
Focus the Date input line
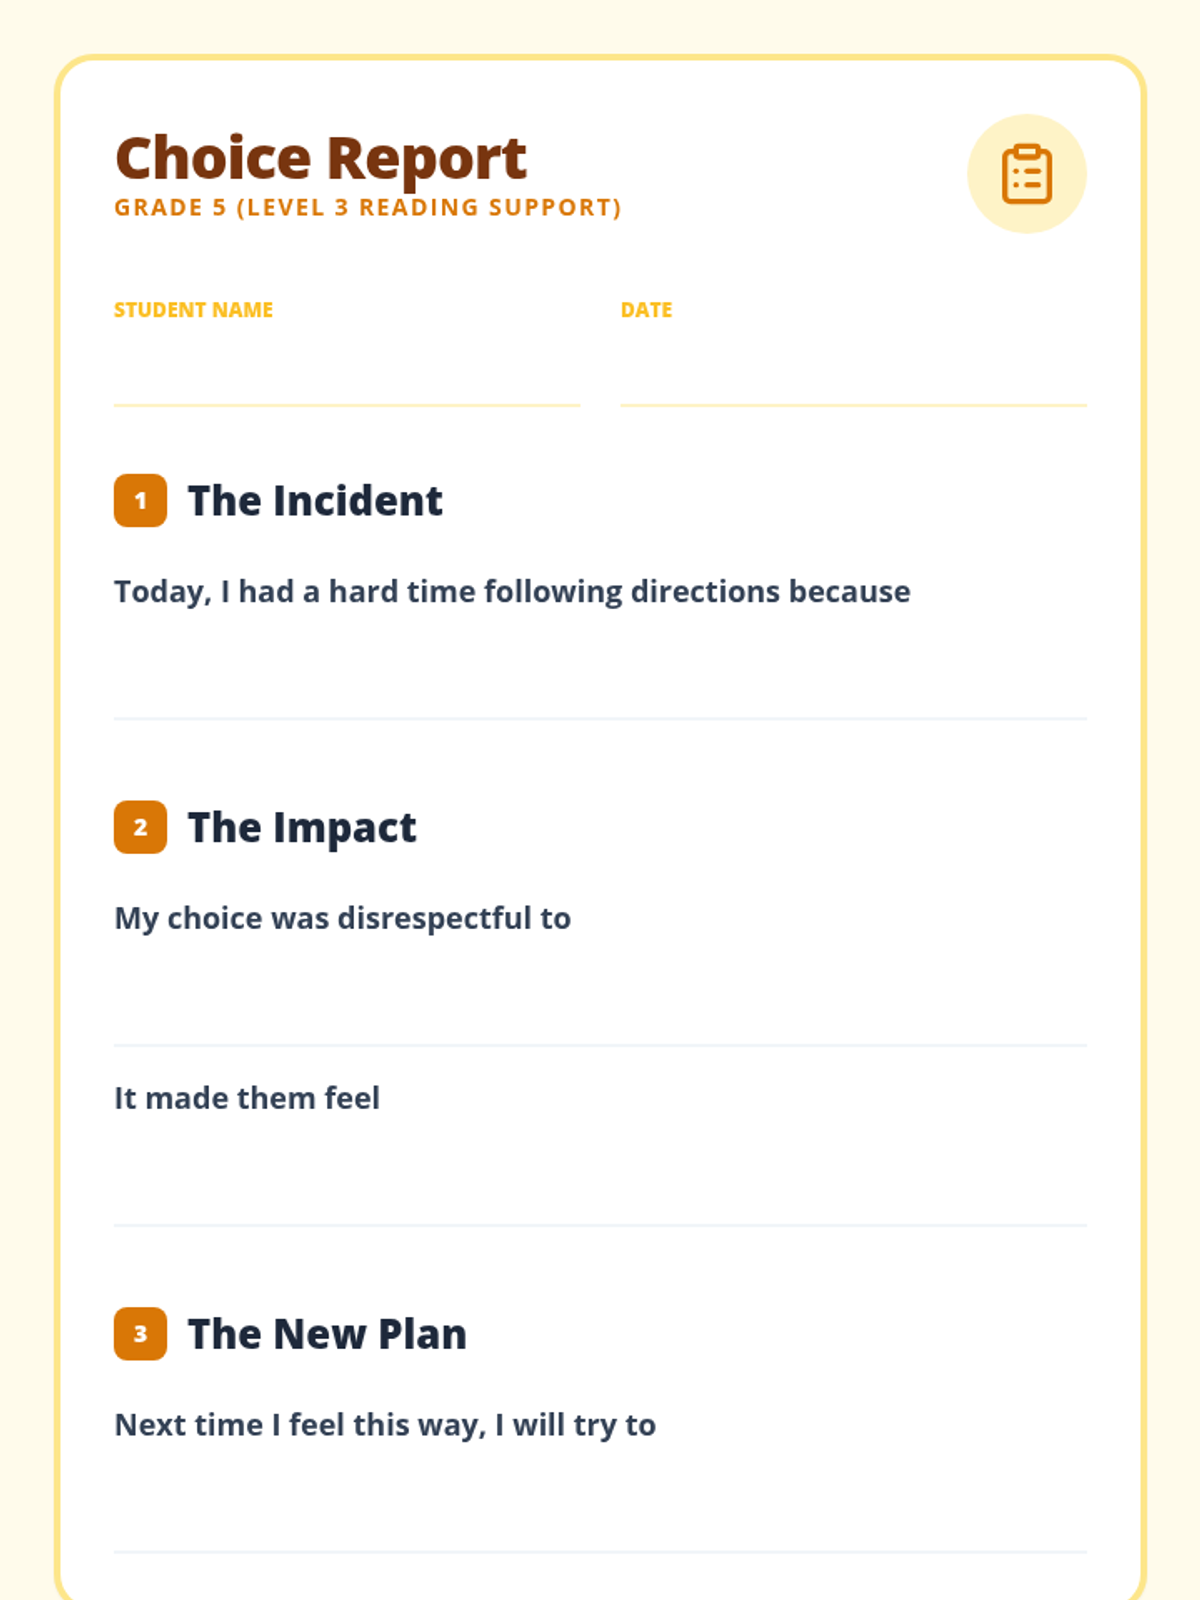(x=853, y=368)
